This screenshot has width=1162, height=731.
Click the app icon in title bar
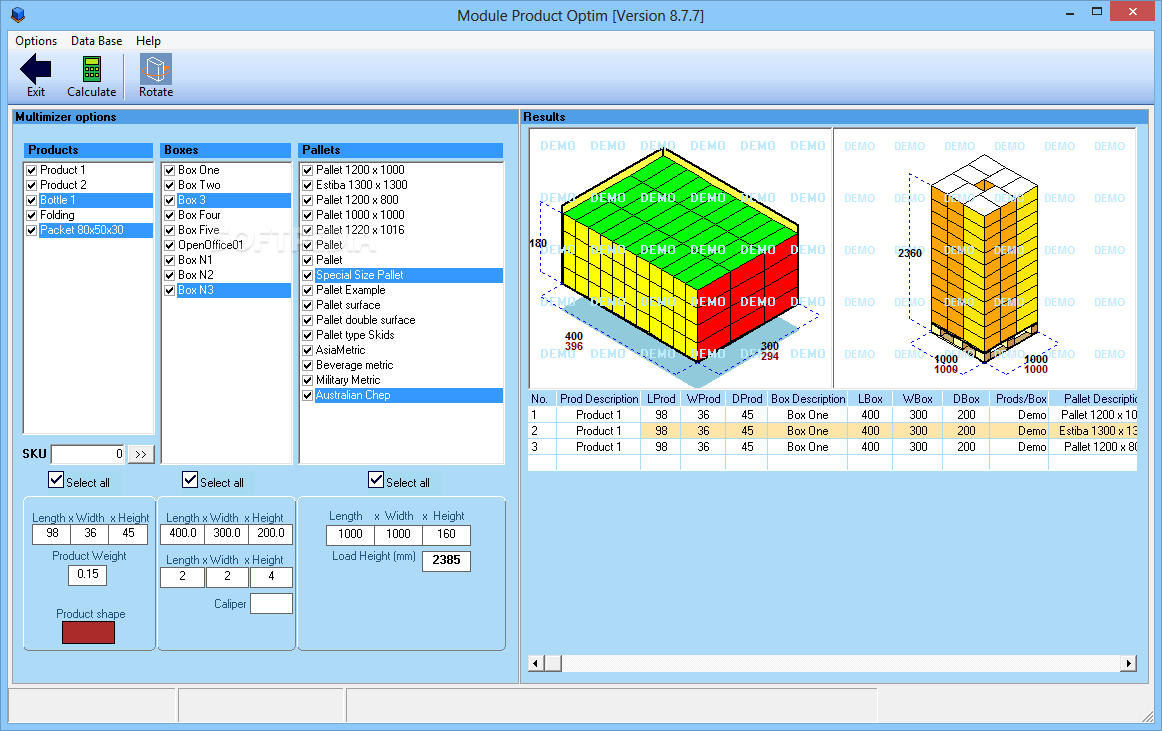tap(17, 15)
